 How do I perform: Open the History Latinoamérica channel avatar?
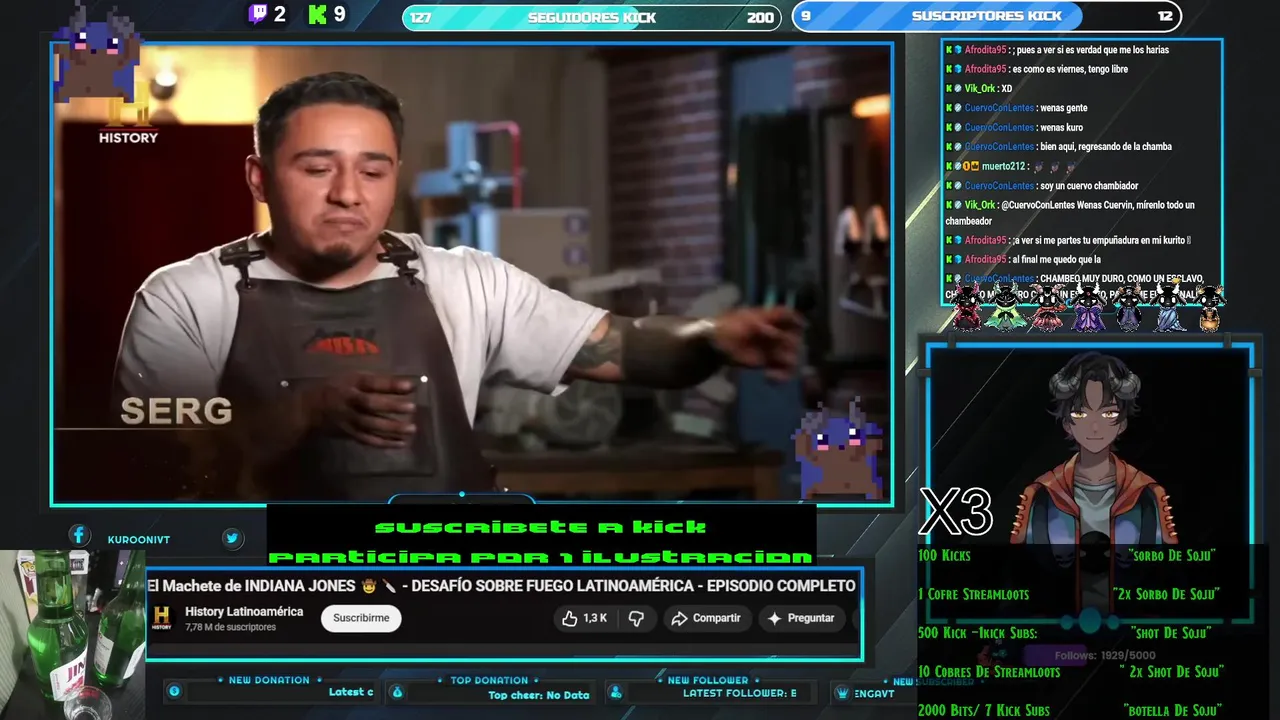point(162,619)
